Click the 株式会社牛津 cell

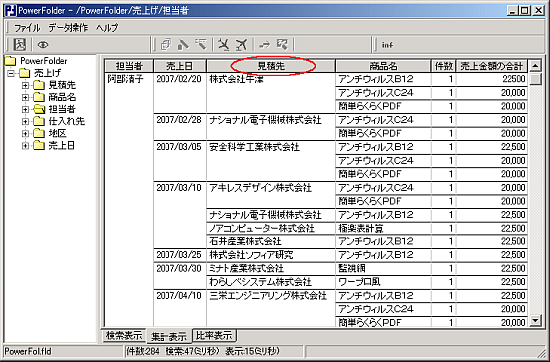(271, 93)
